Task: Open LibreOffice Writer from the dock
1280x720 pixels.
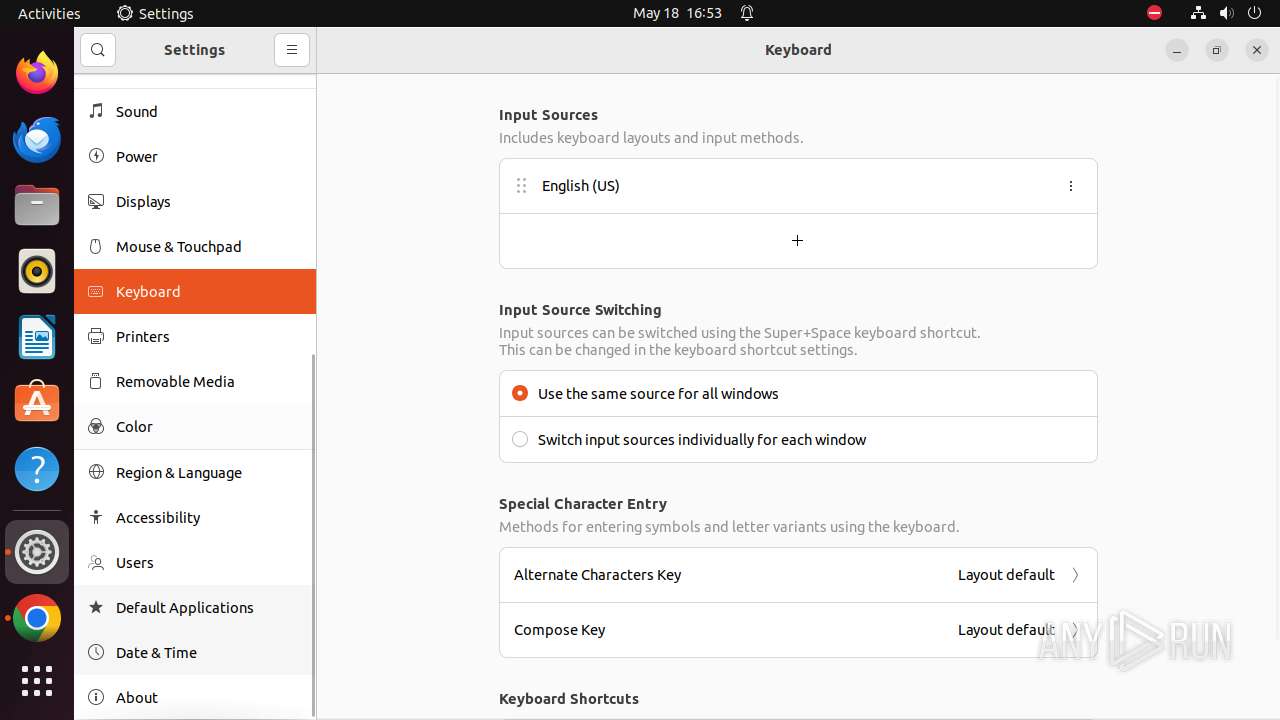Action: [37, 337]
